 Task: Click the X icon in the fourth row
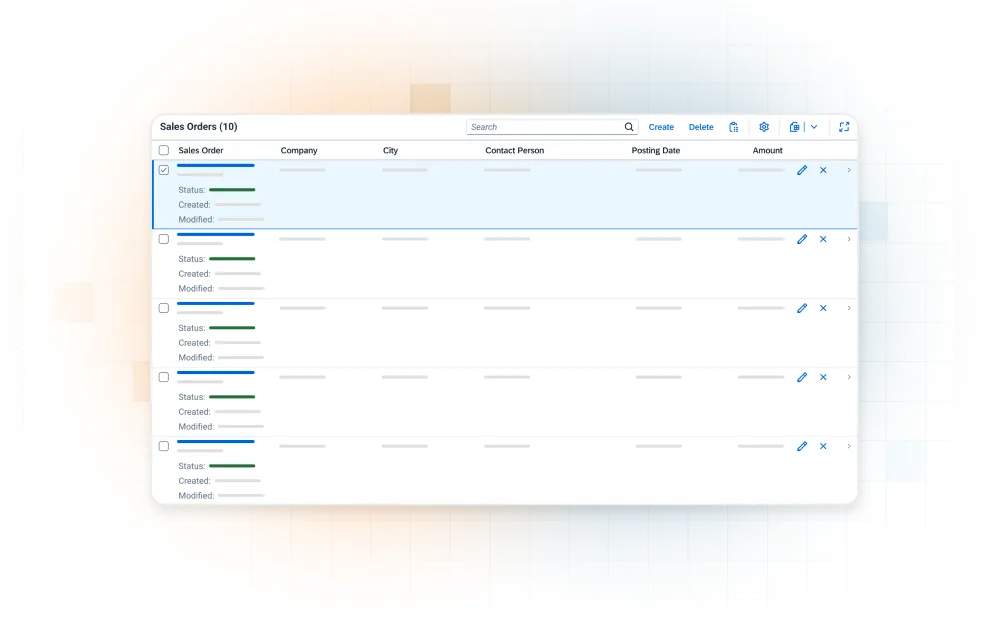[x=823, y=377]
